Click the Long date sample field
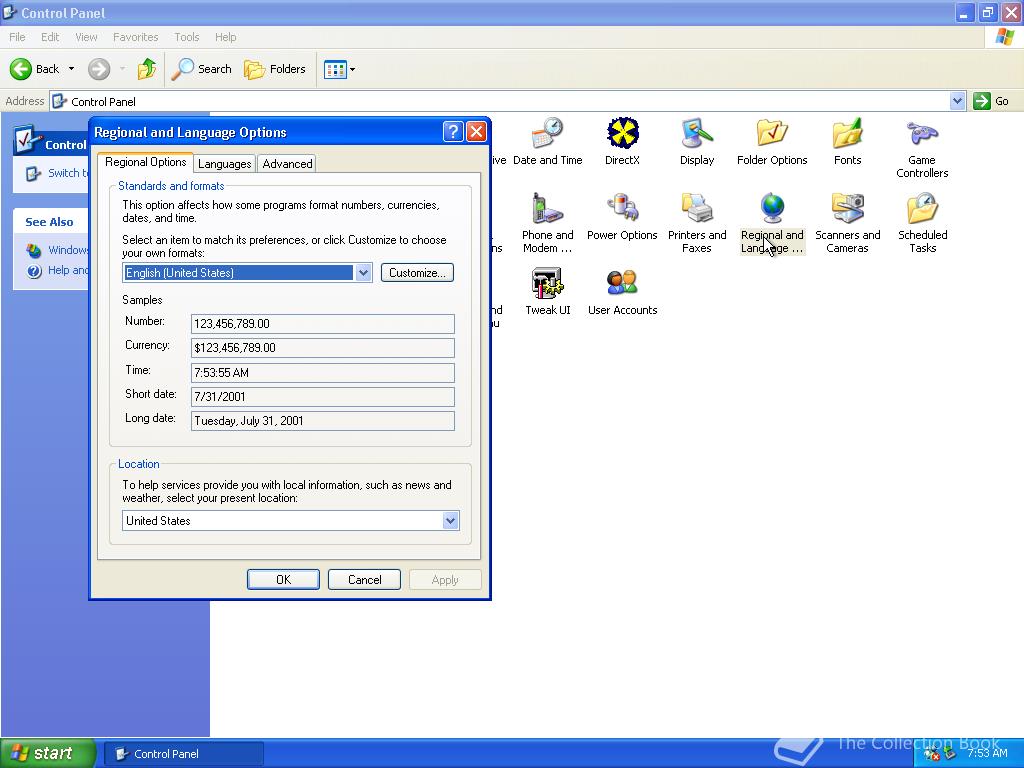Screen dimensions: 1024x768 tap(323, 421)
